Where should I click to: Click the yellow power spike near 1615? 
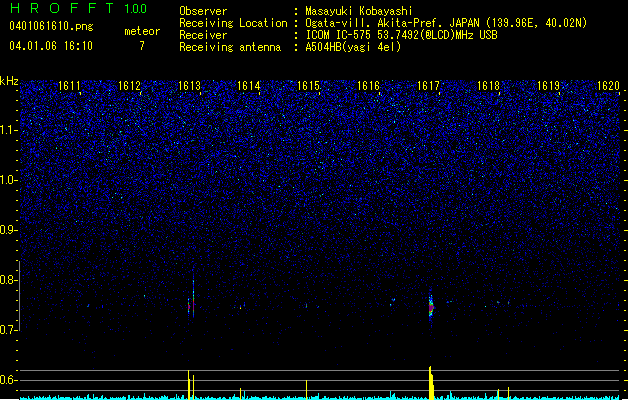pyautogui.click(x=306, y=390)
